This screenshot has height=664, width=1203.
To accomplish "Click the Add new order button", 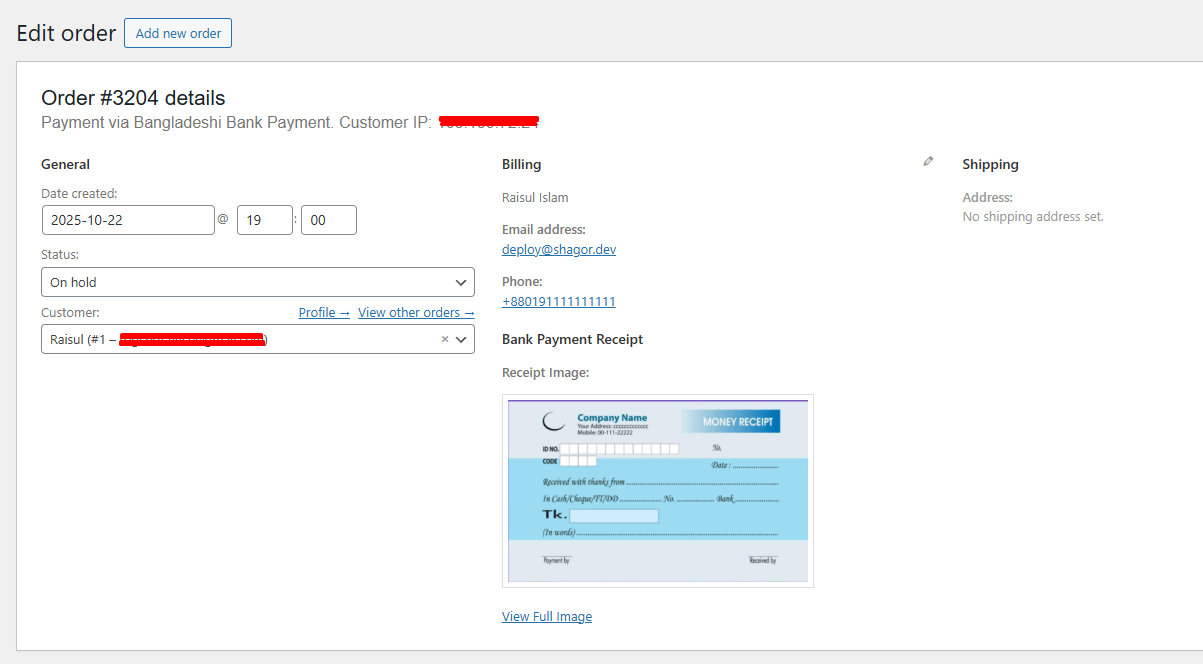I will (x=178, y=33).
